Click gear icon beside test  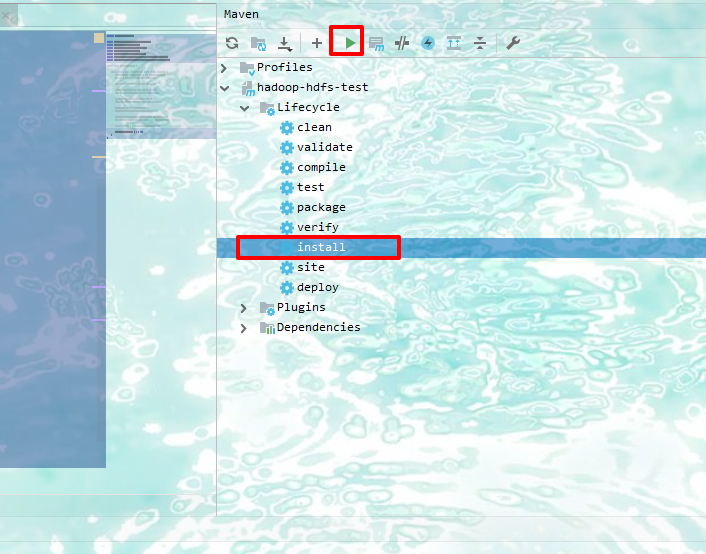[x=286, y=188]
